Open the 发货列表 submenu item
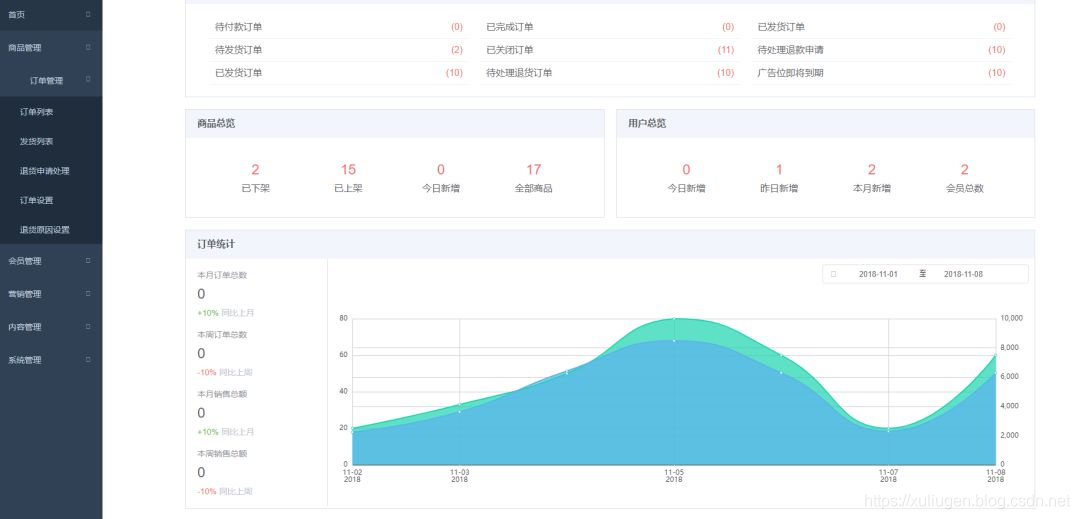Viewport: 1080px width, 519px height. point(37,142)
